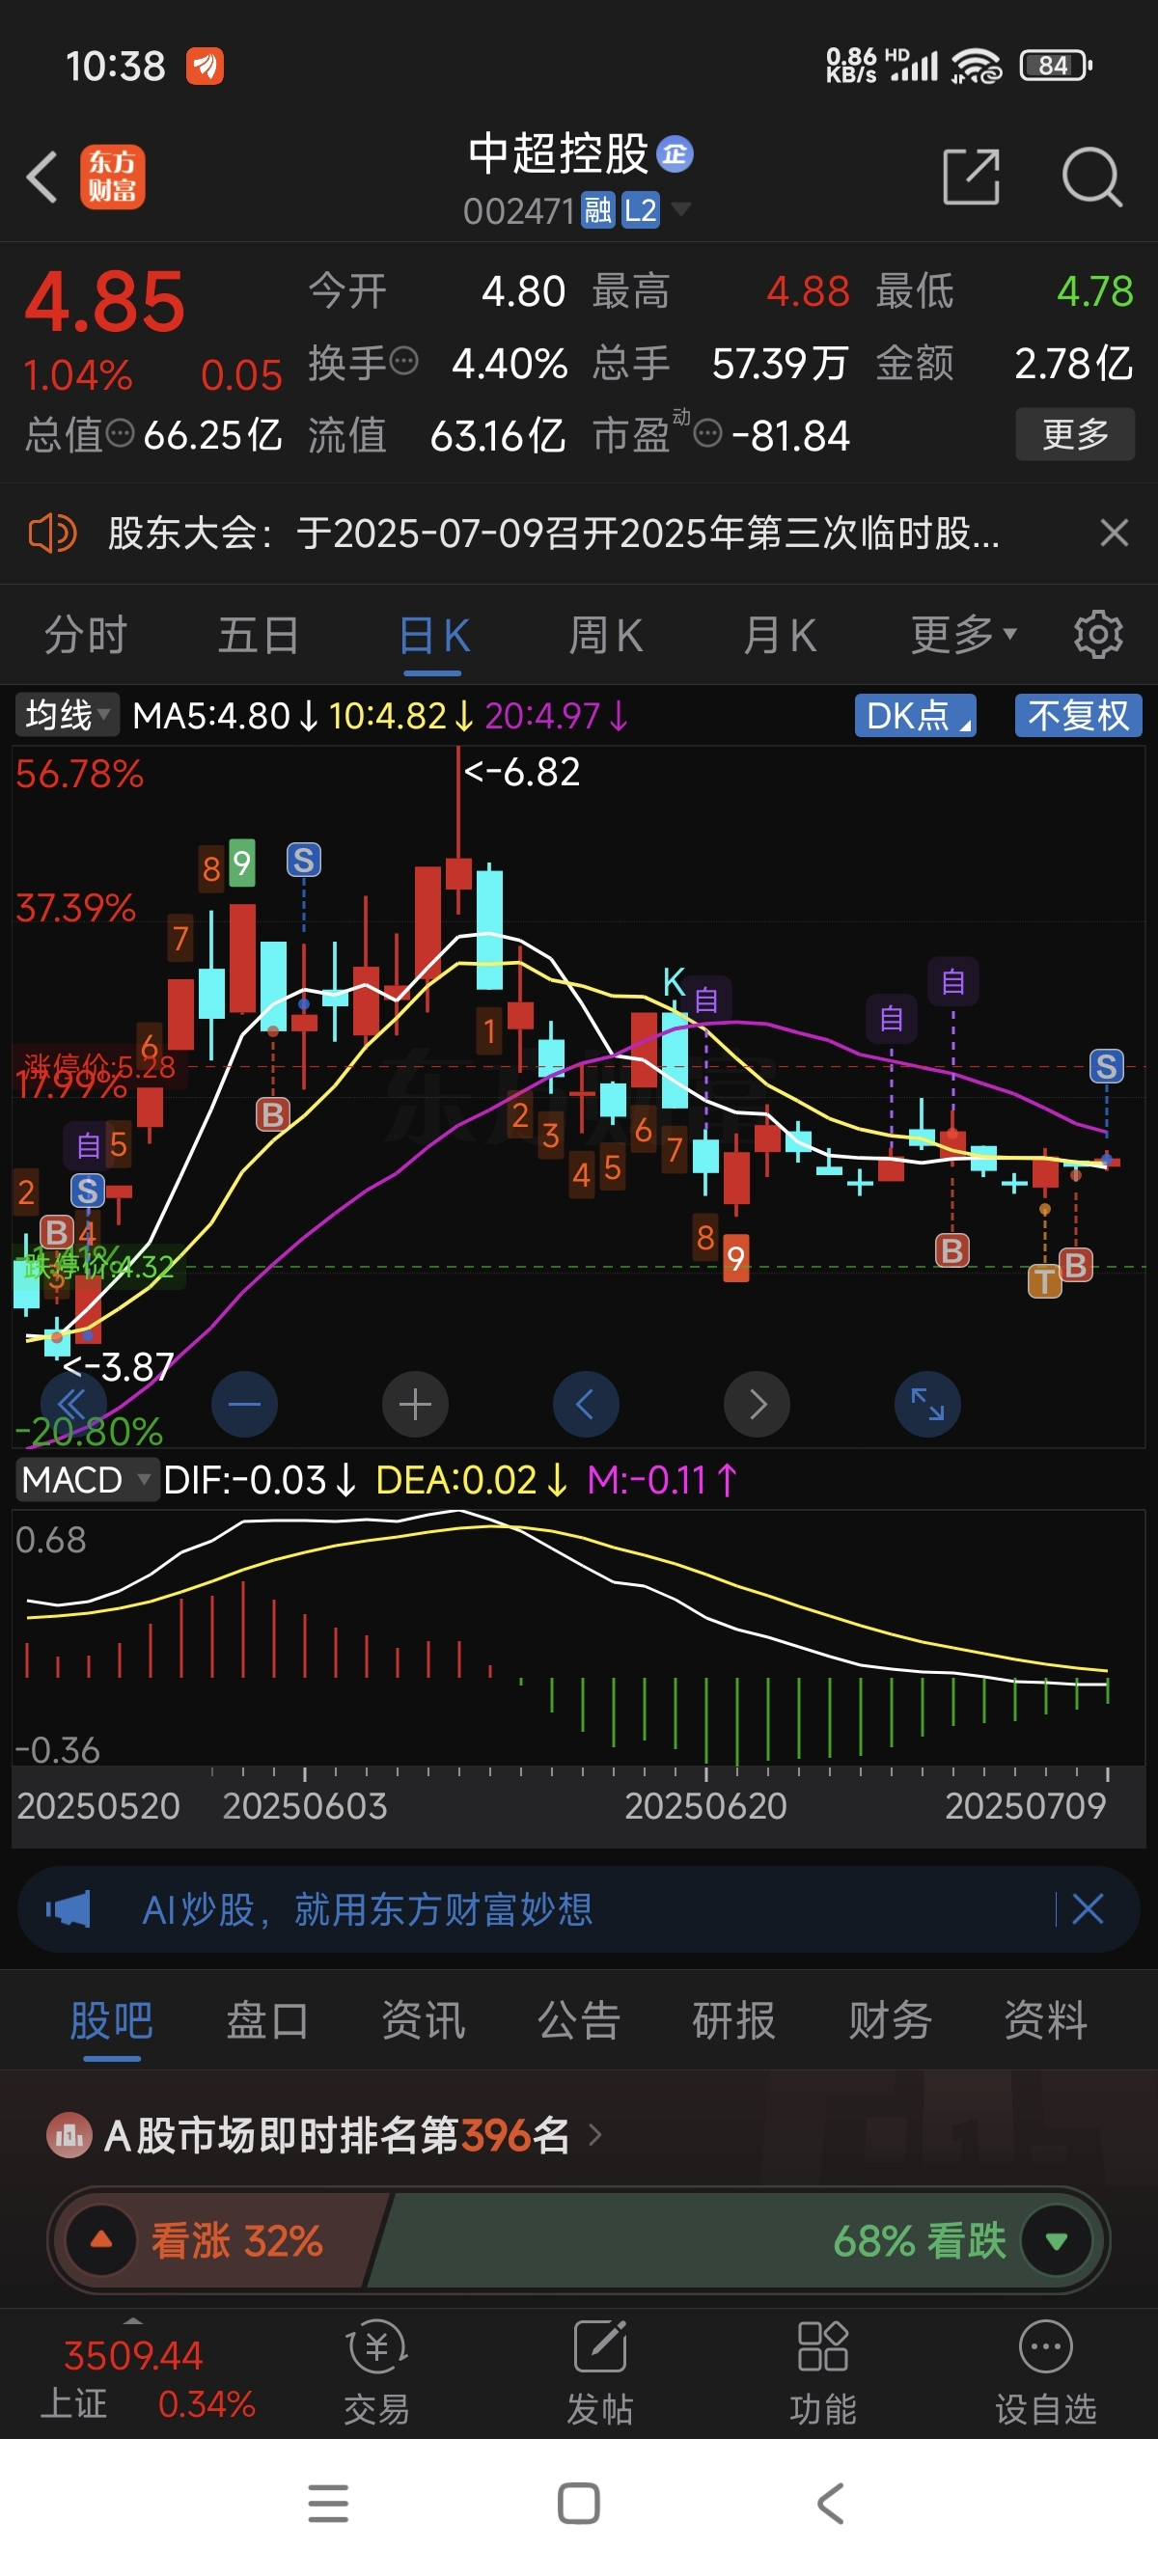Tap the latest S sell marker
This screenshot has height=2576, width=1158.
[1106, 1066]
